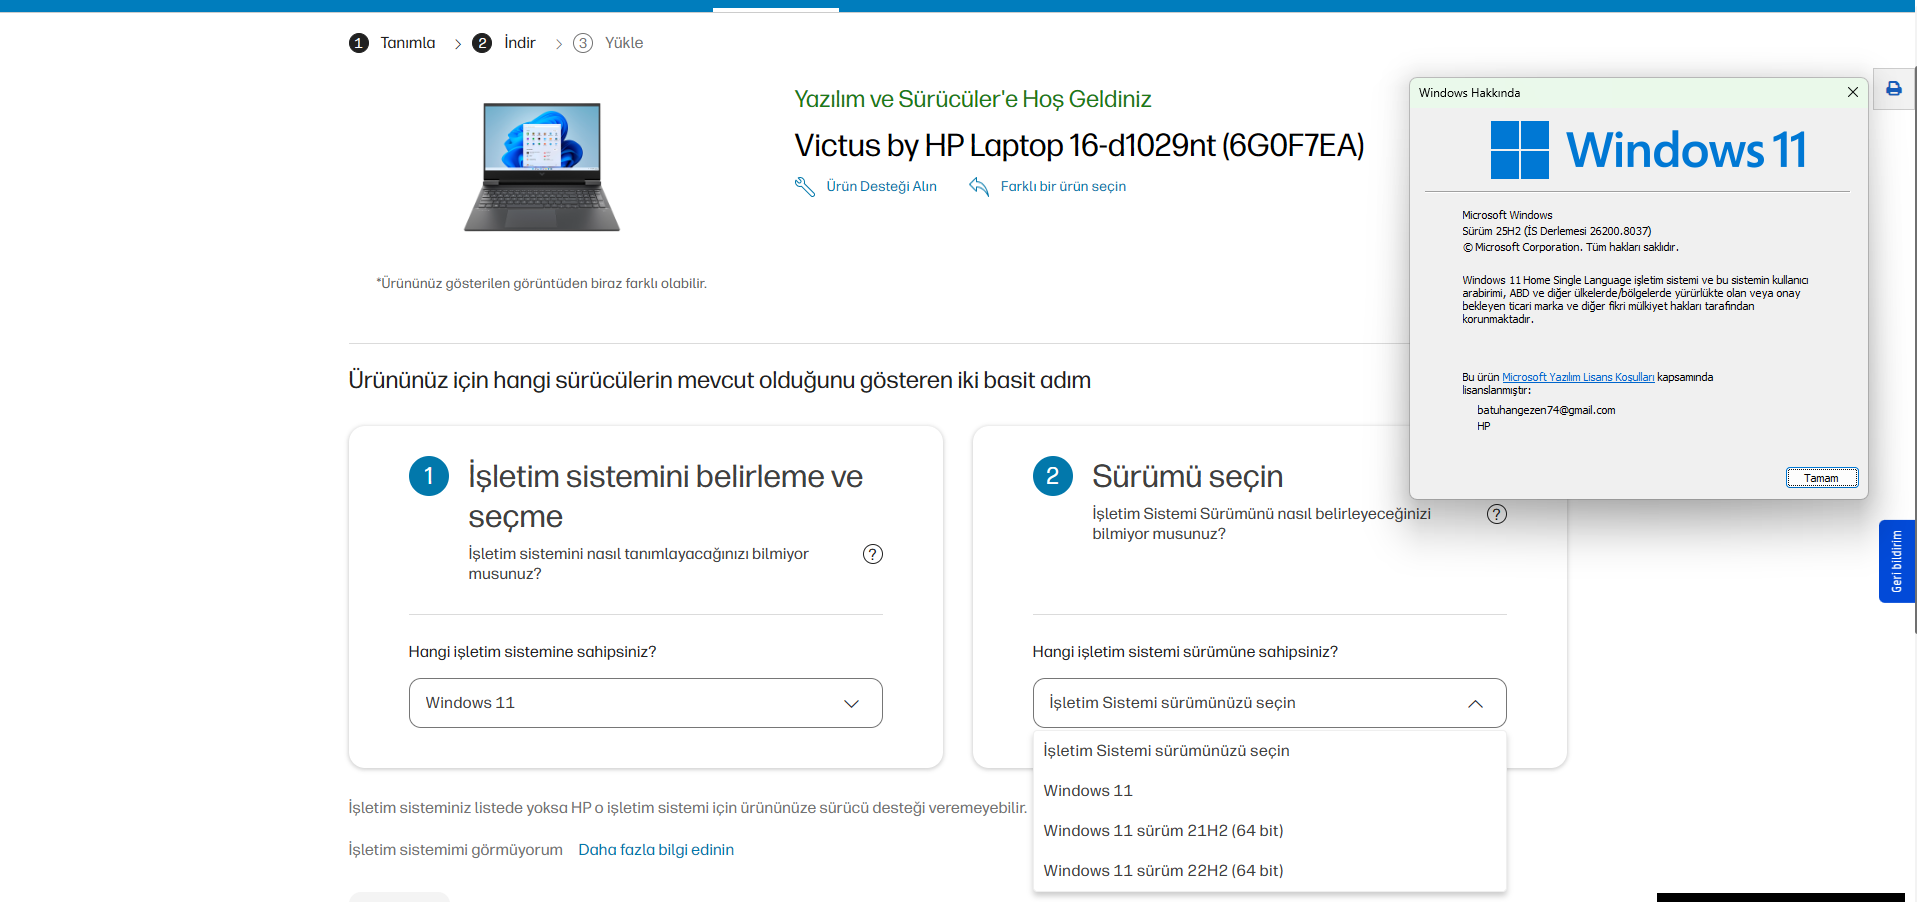
Task: Click 'Hangi işletim sistemine sahipsiniz?' label
Action: (532, 652)
